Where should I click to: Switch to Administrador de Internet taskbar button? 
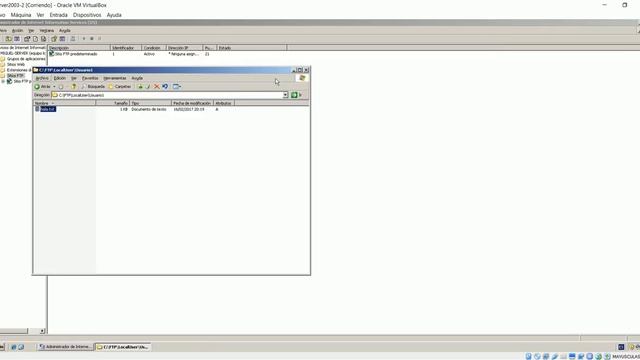[66, 347]
